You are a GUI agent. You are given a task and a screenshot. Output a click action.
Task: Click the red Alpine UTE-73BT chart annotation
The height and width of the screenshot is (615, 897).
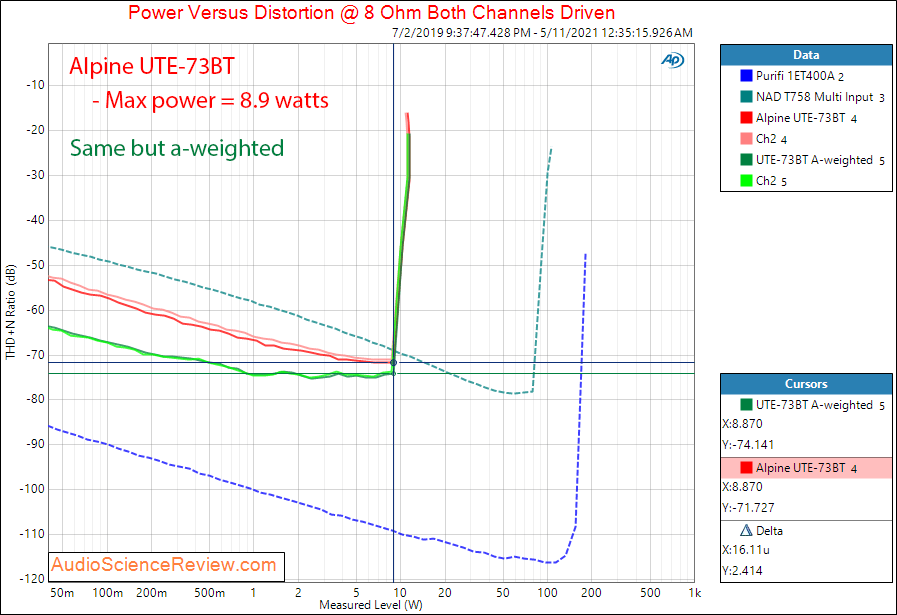152,66
